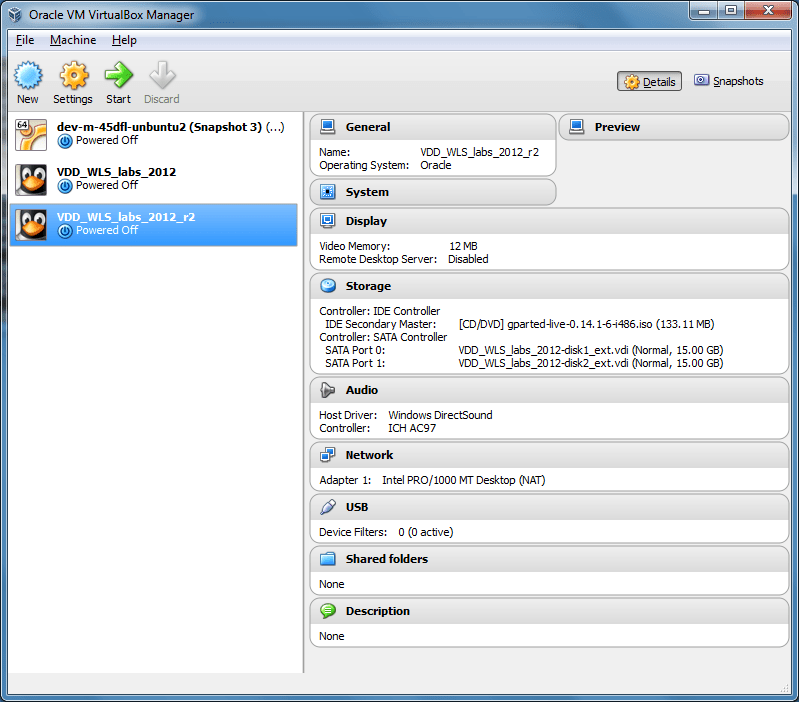Click power state icon under dev-m-45dfl-unbuntu2
Viewport: 799px width, 702px height.
pos(65,141)
